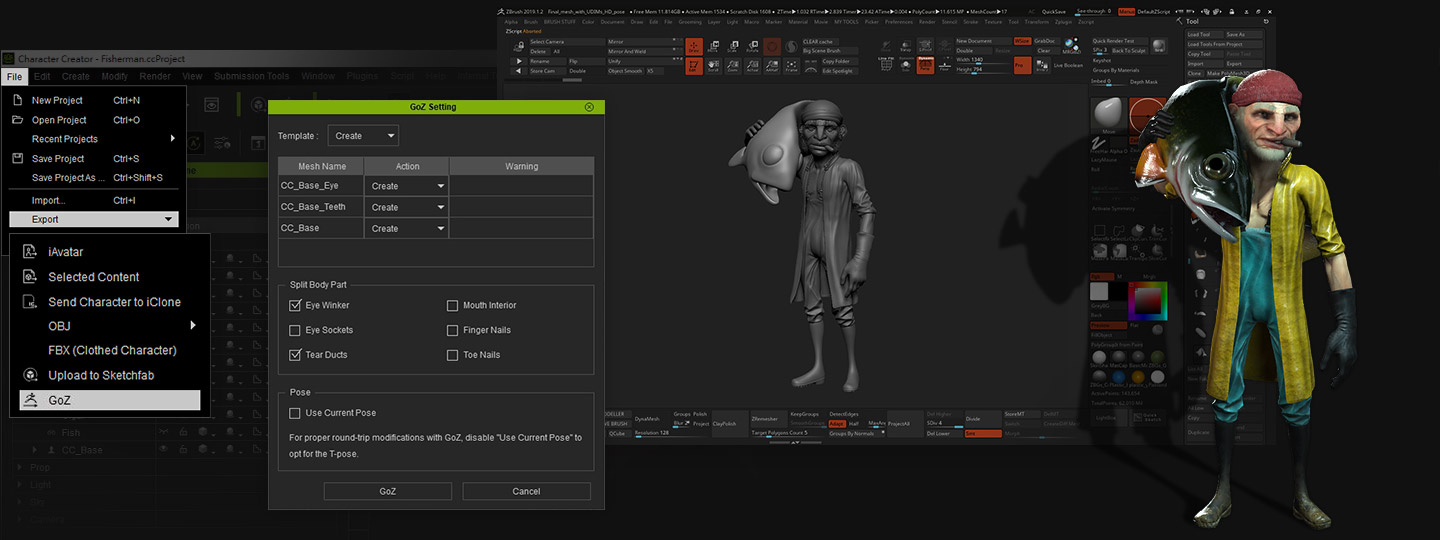Toggle the WSize button in ZBrush
This screenshot has width=1440, height=540.
(x=1023, y=41)
